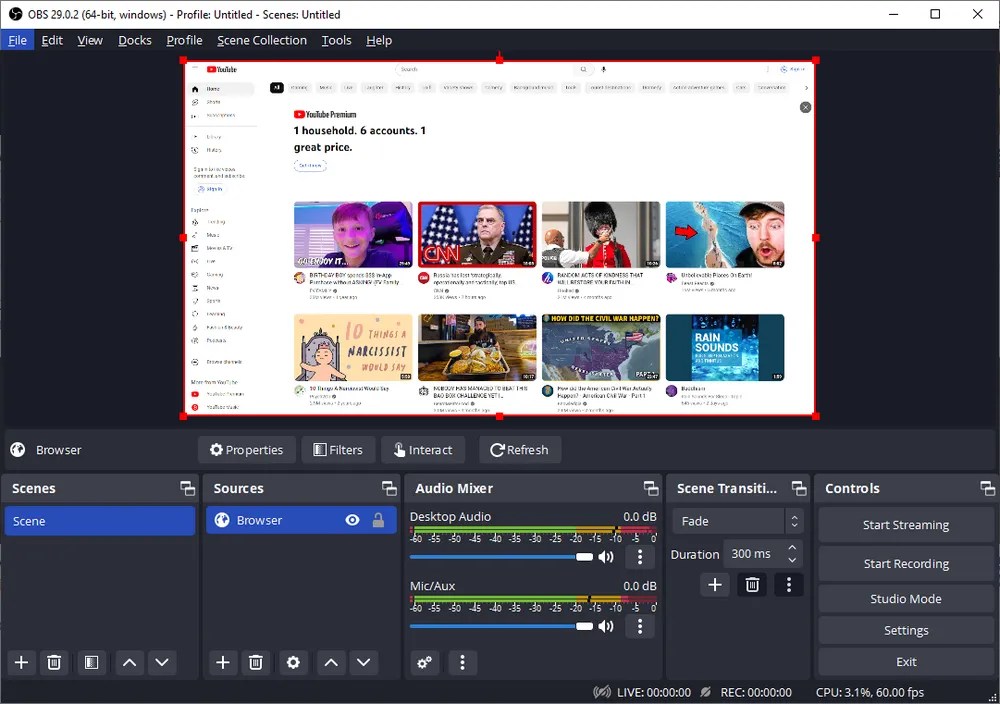Add a new scene with the plus icon
Viewport: 1000px width, 704px height.
coord(21,662)
